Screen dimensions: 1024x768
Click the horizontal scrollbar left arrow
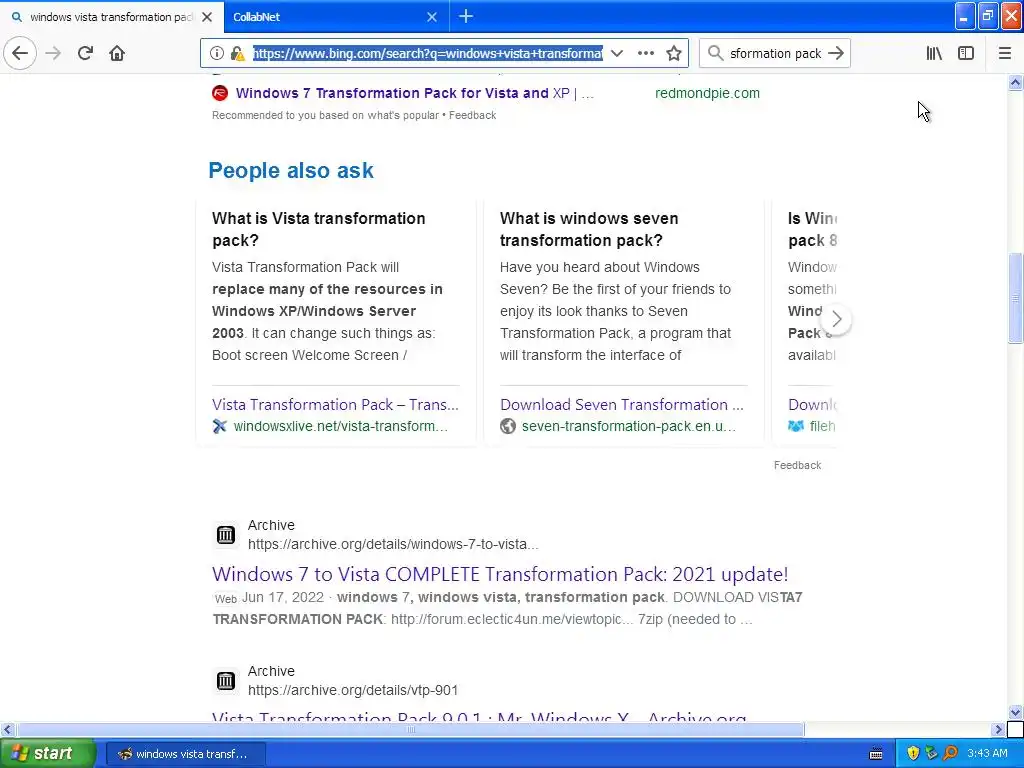coord(7,729)
